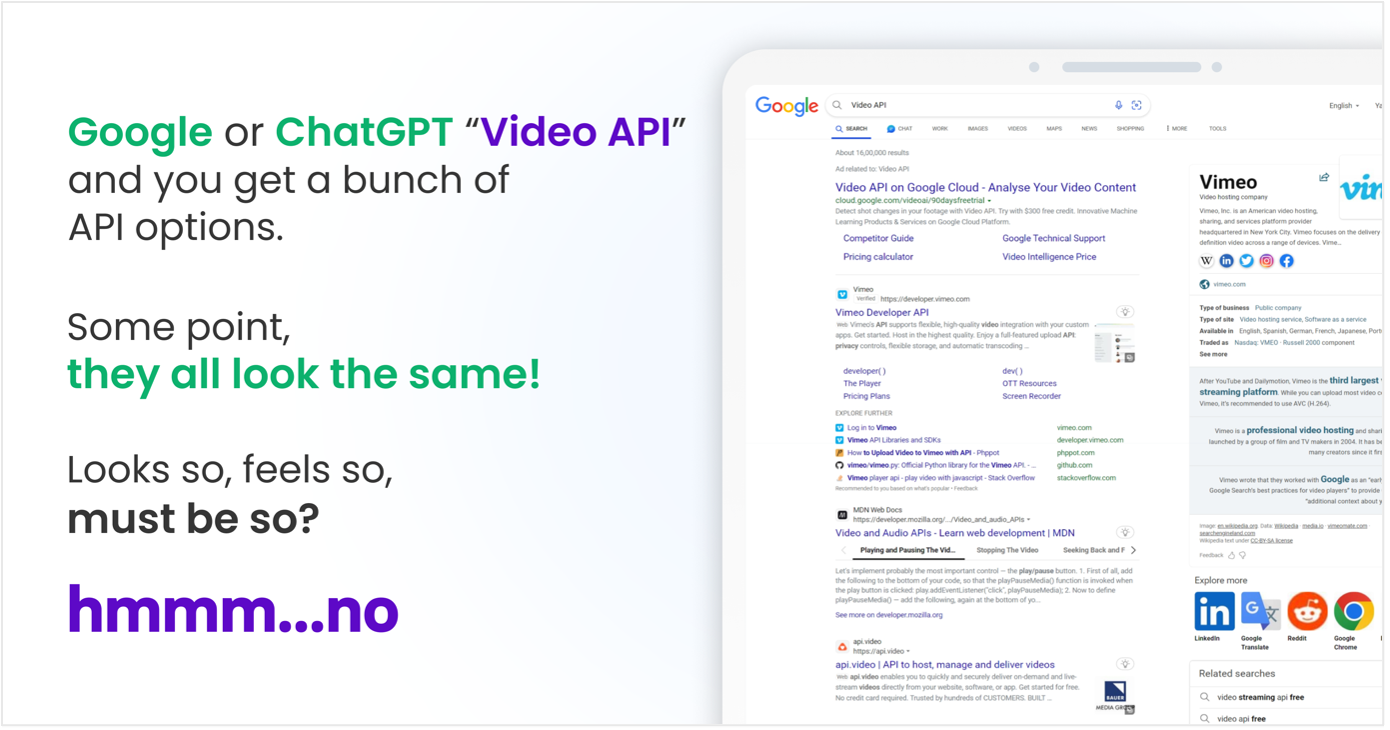This screenshot has width=1390, height=730.
Task: Switch to the NEWS tab
Action: click(1089, 128)
